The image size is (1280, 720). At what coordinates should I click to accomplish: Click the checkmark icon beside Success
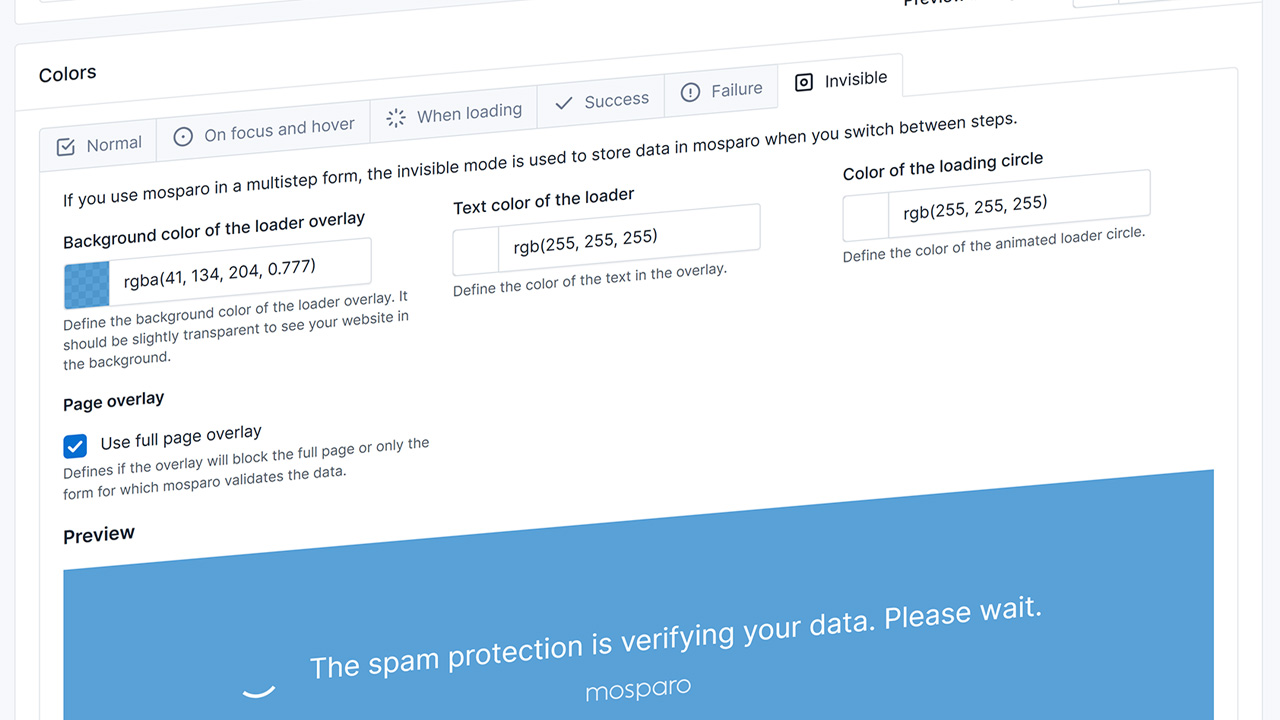[564, 103]
